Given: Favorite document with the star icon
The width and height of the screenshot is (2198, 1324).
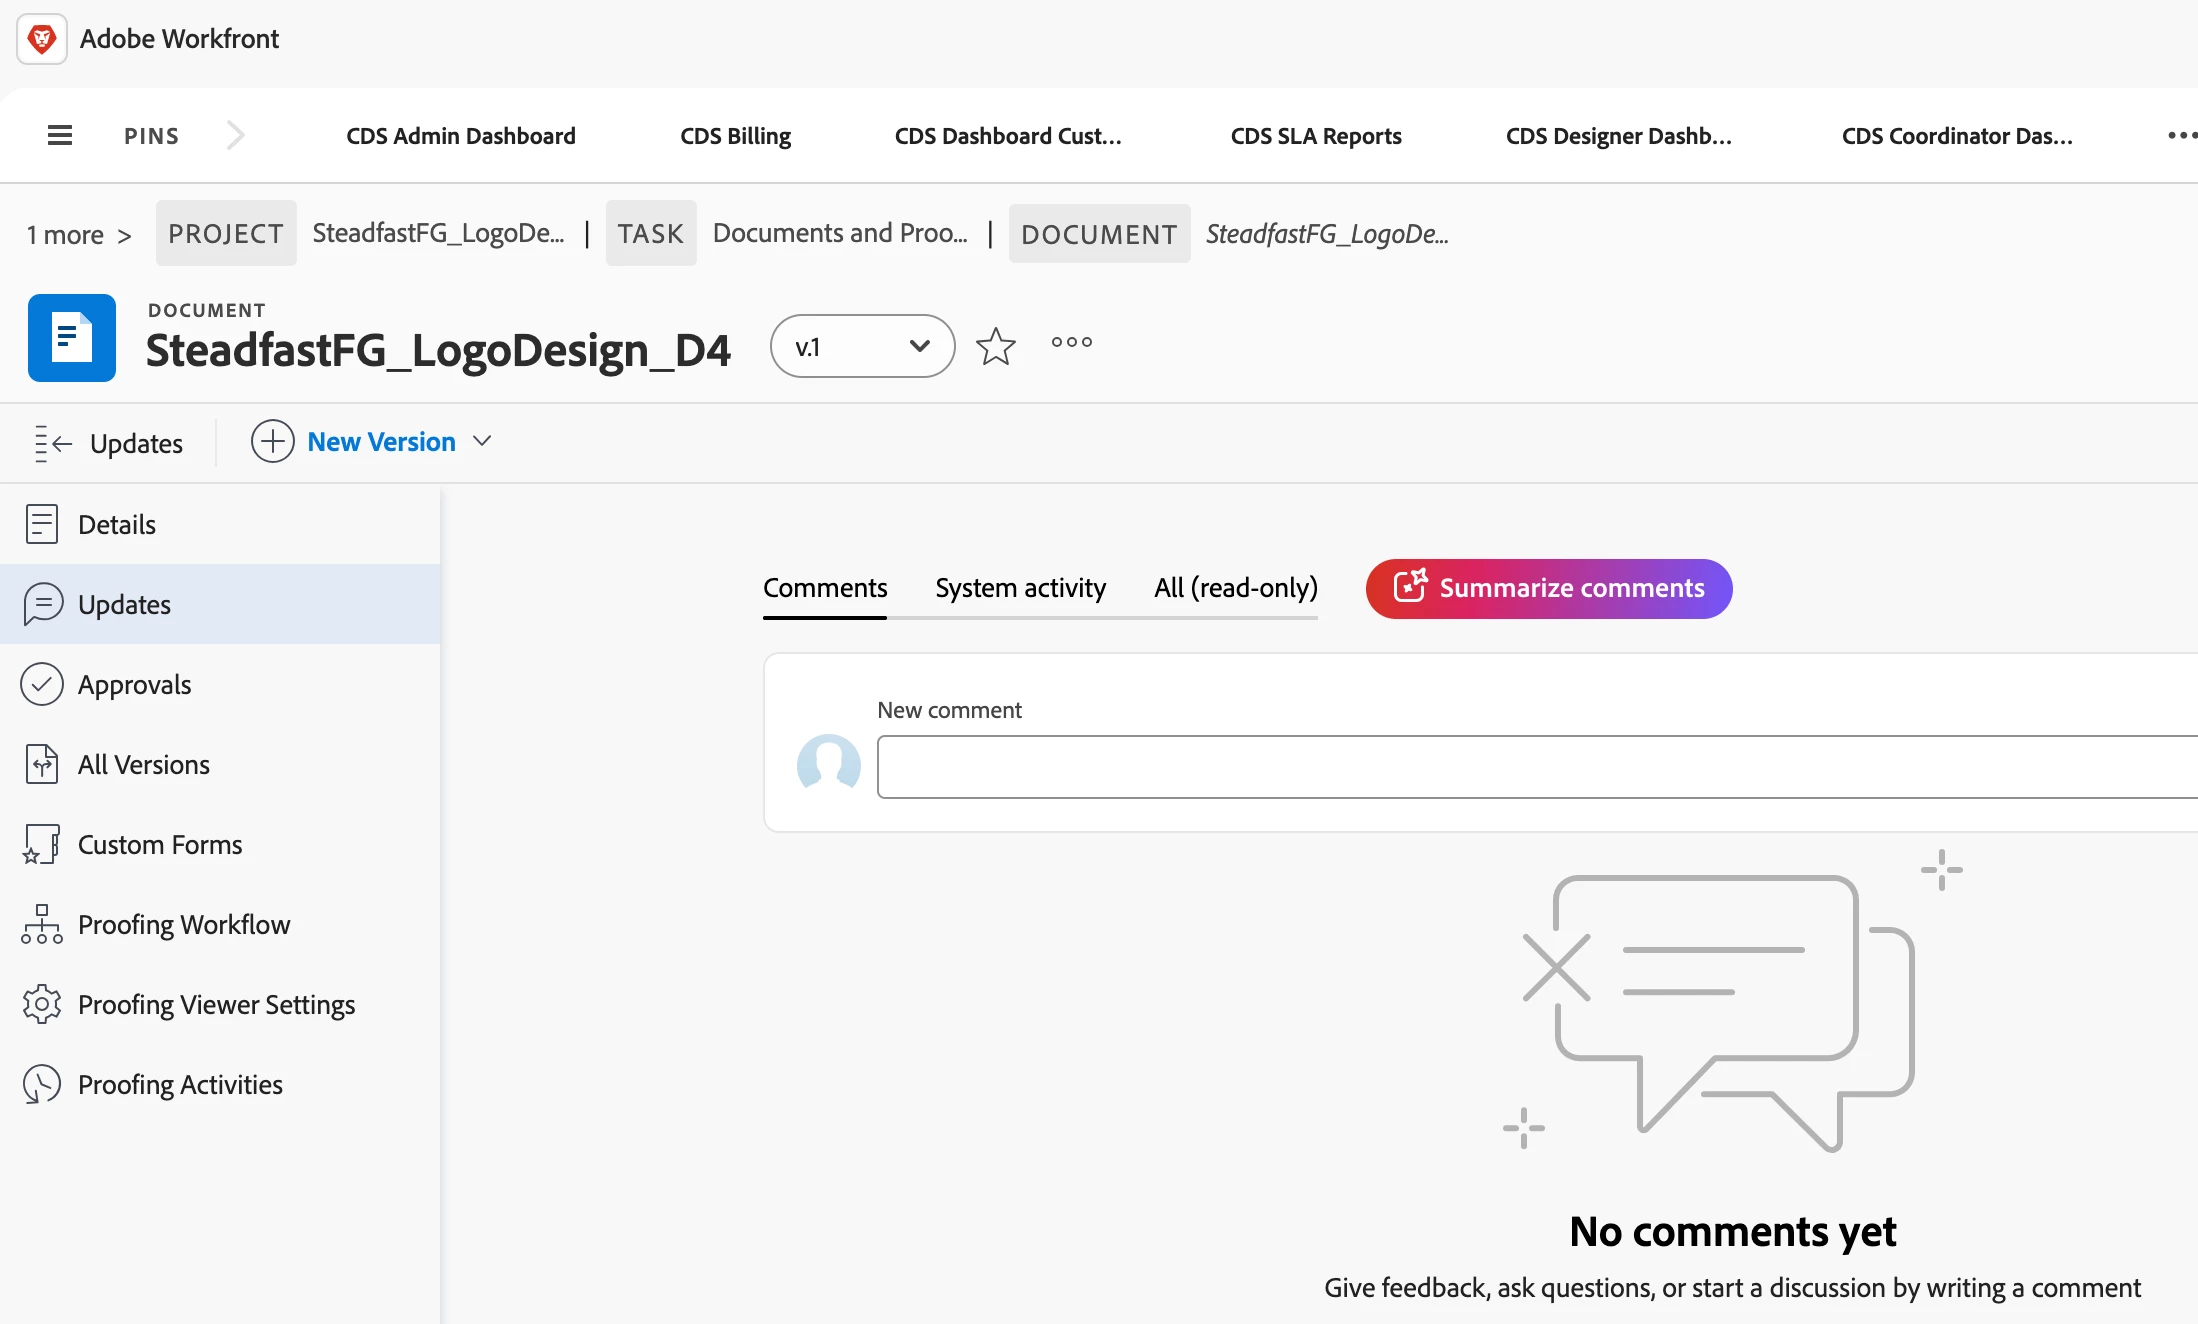Looking at the screenshot, I should coord(995,346).
